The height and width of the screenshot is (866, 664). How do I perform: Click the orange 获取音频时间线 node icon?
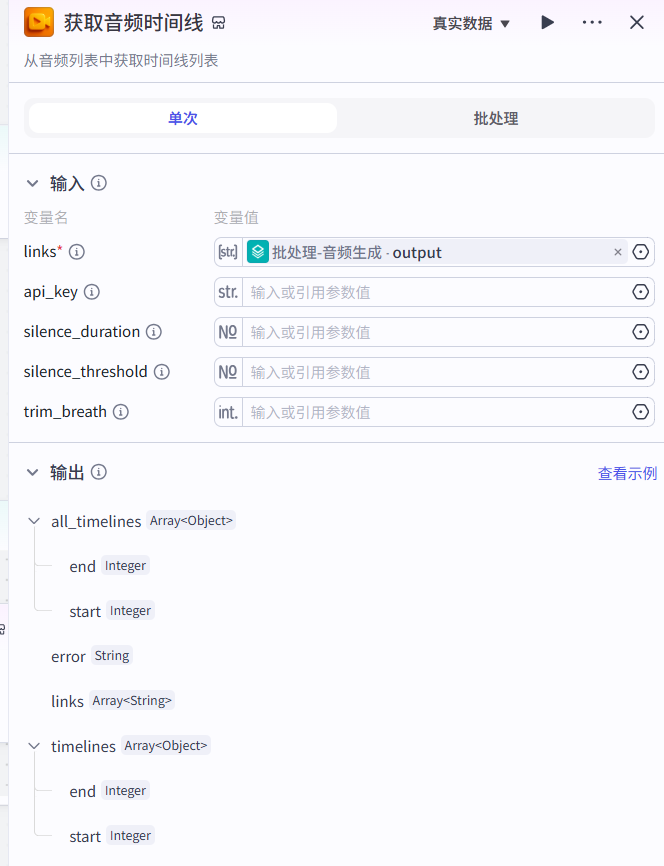coord(39,22)
